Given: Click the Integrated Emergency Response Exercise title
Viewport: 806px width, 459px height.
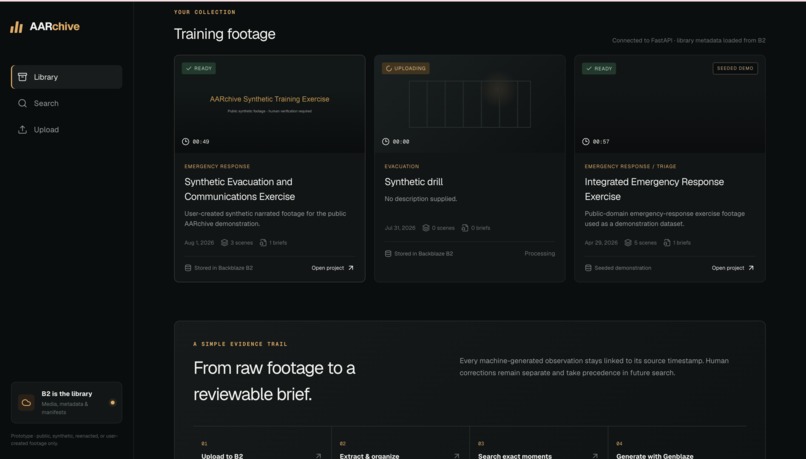Looking at the screenshot, I should [x=654, y=189].
